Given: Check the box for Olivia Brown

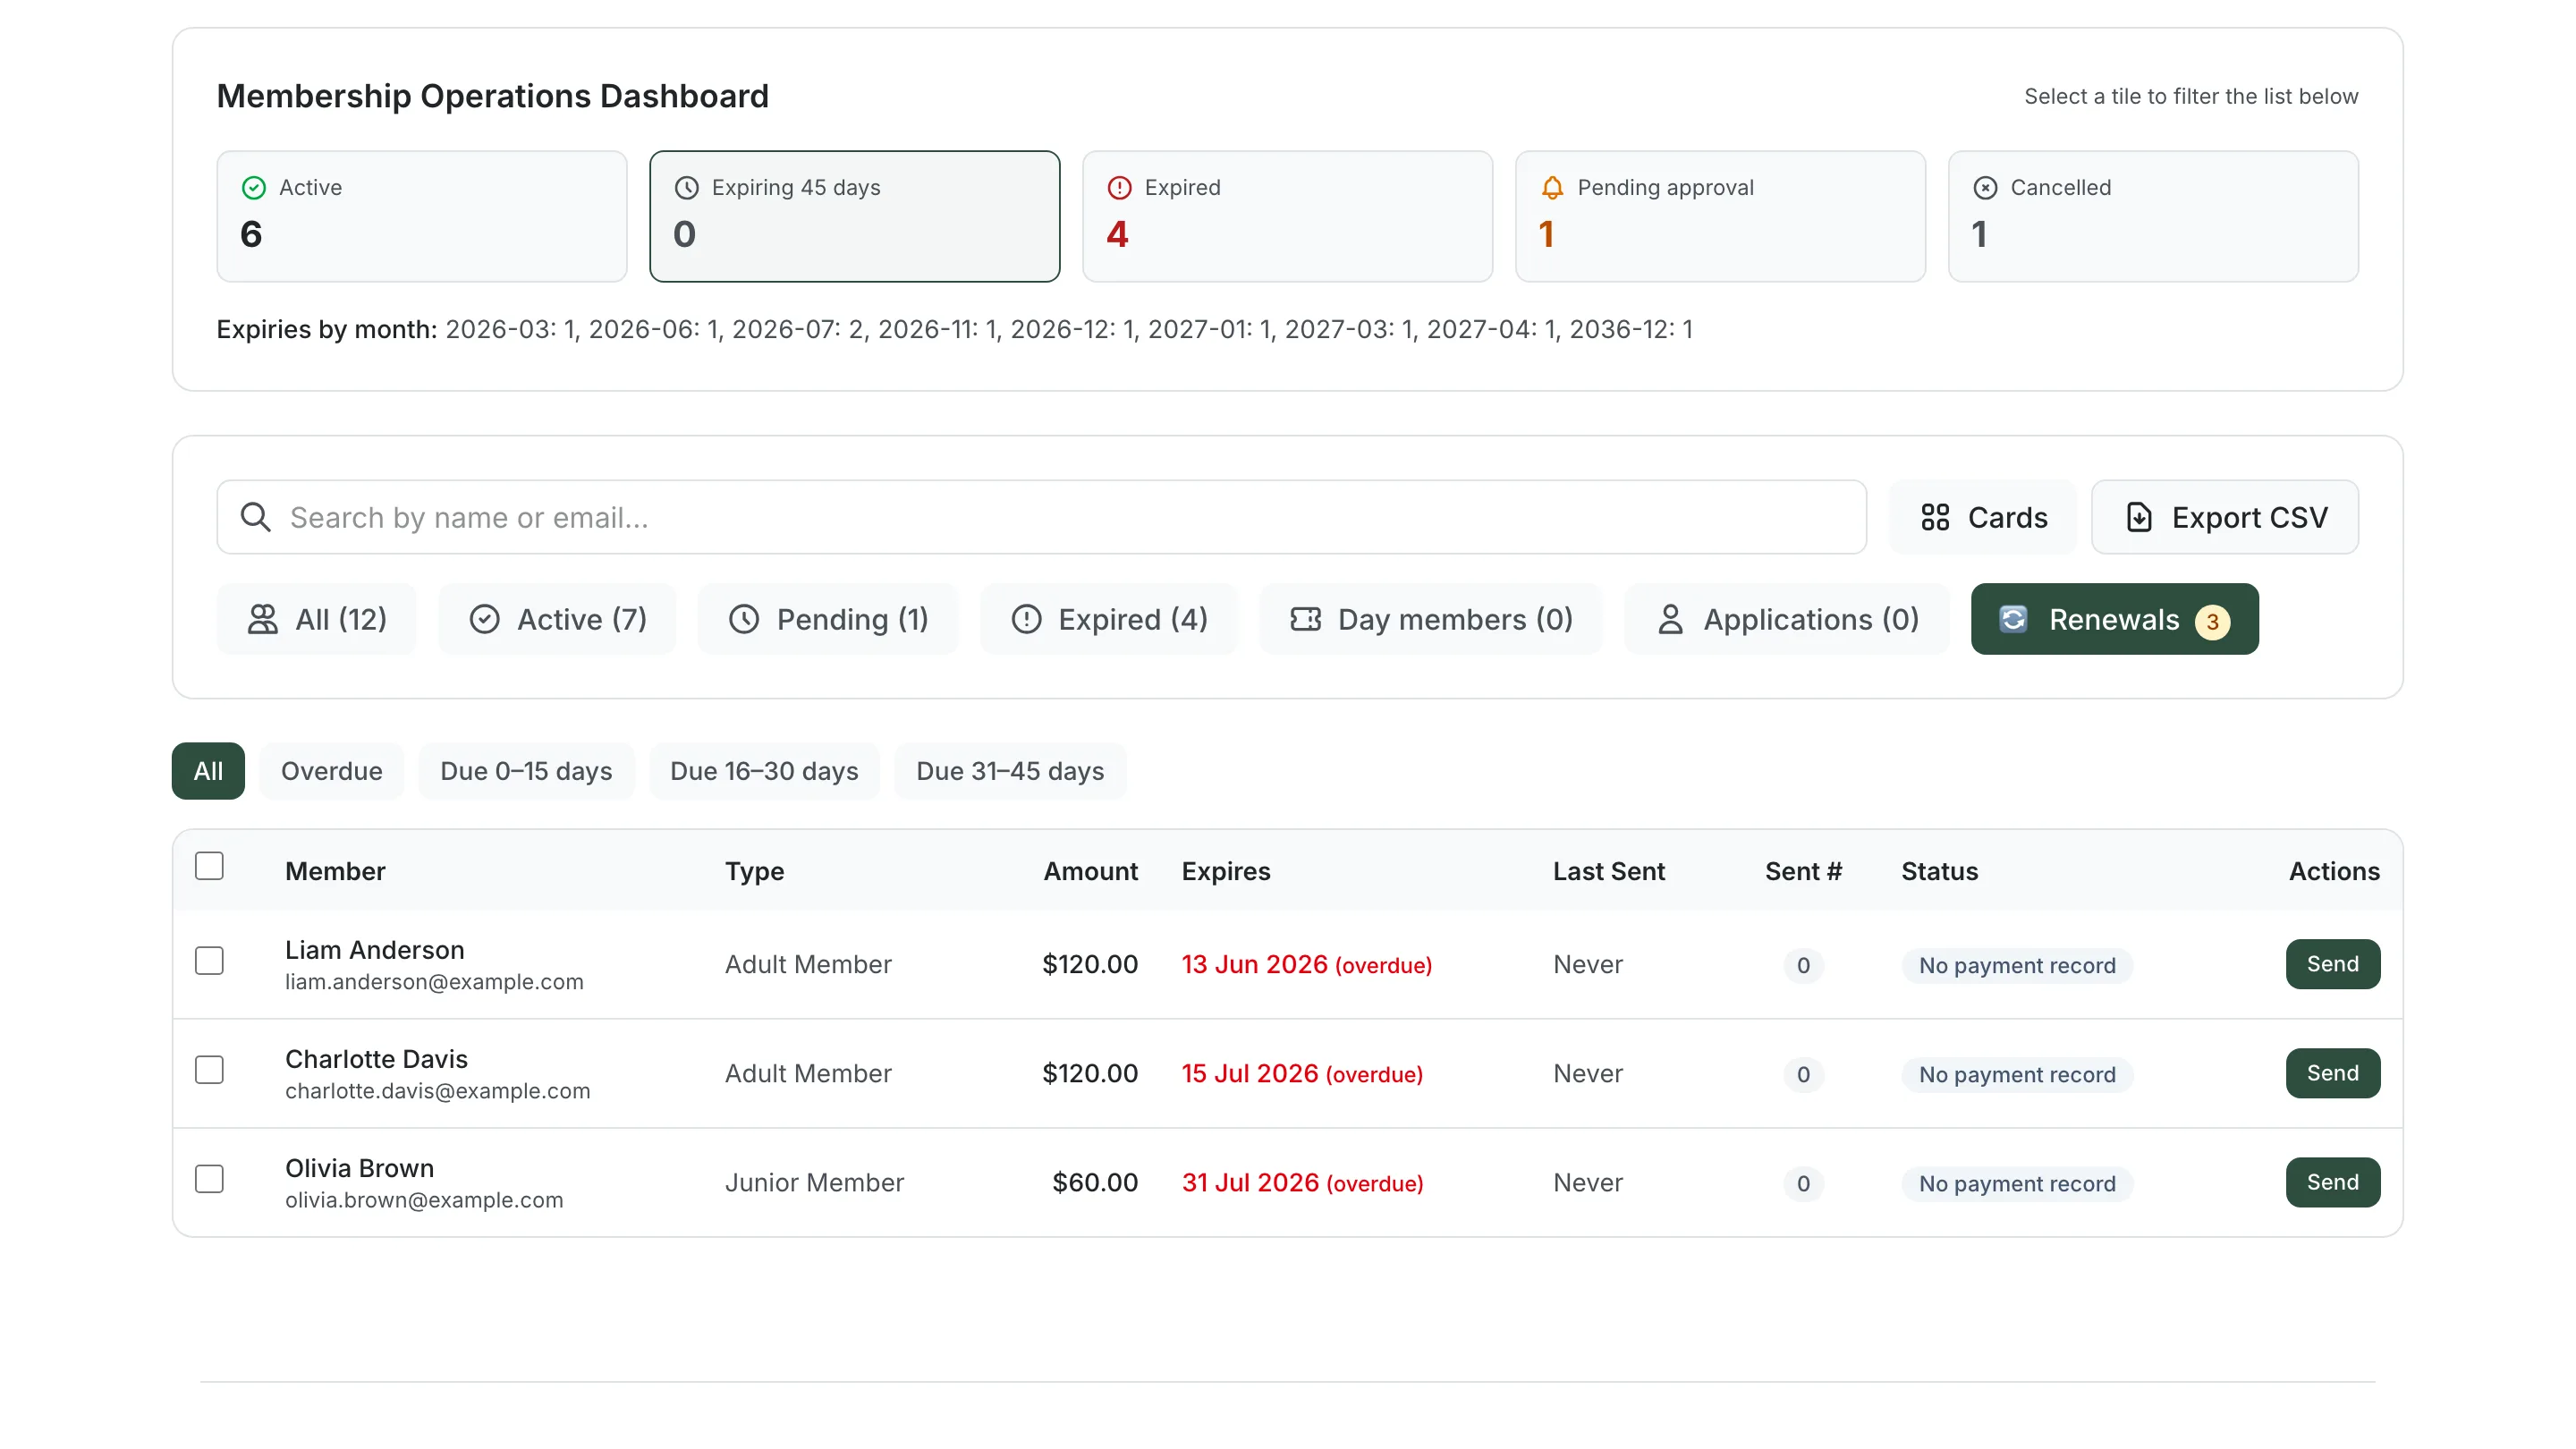Looking at the screenshot, I should [x=209, y=1179].
